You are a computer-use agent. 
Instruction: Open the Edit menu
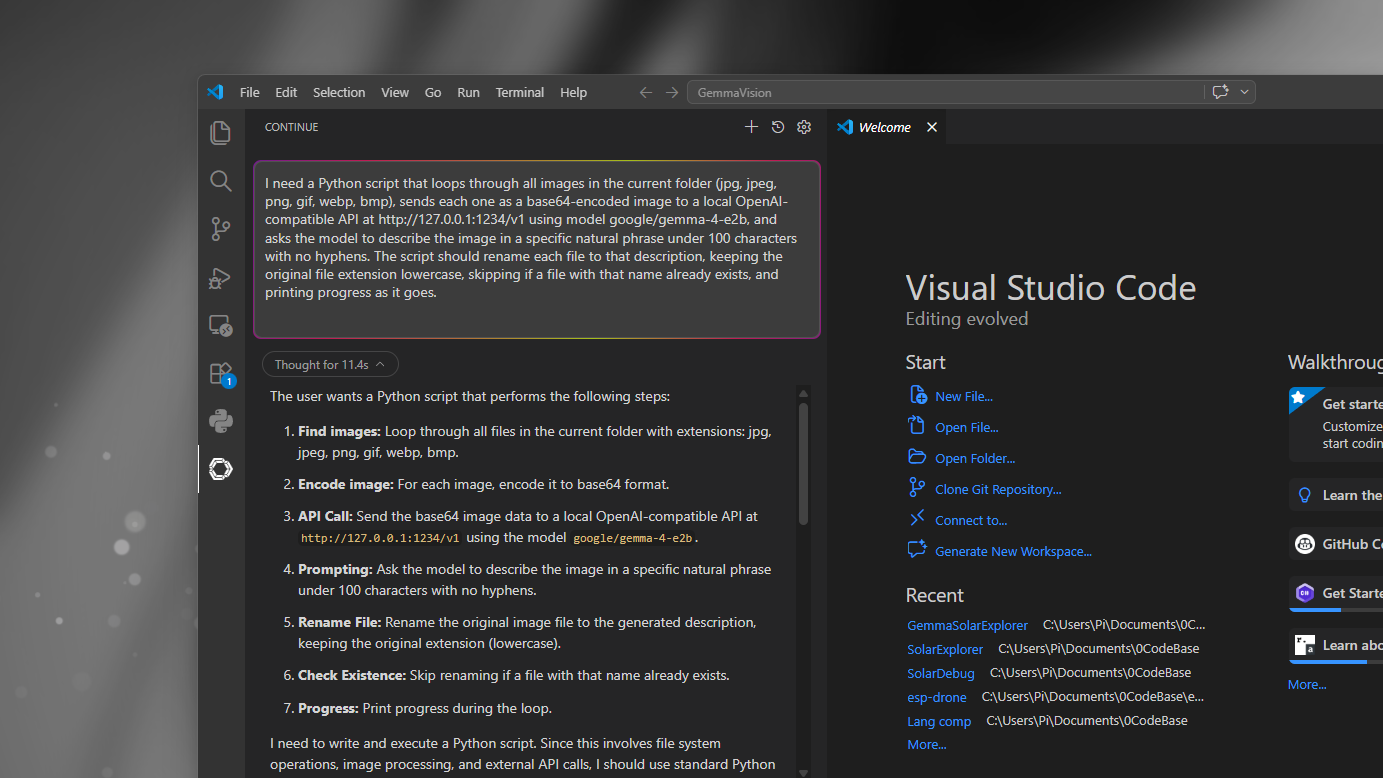click(x=286, y=92)
